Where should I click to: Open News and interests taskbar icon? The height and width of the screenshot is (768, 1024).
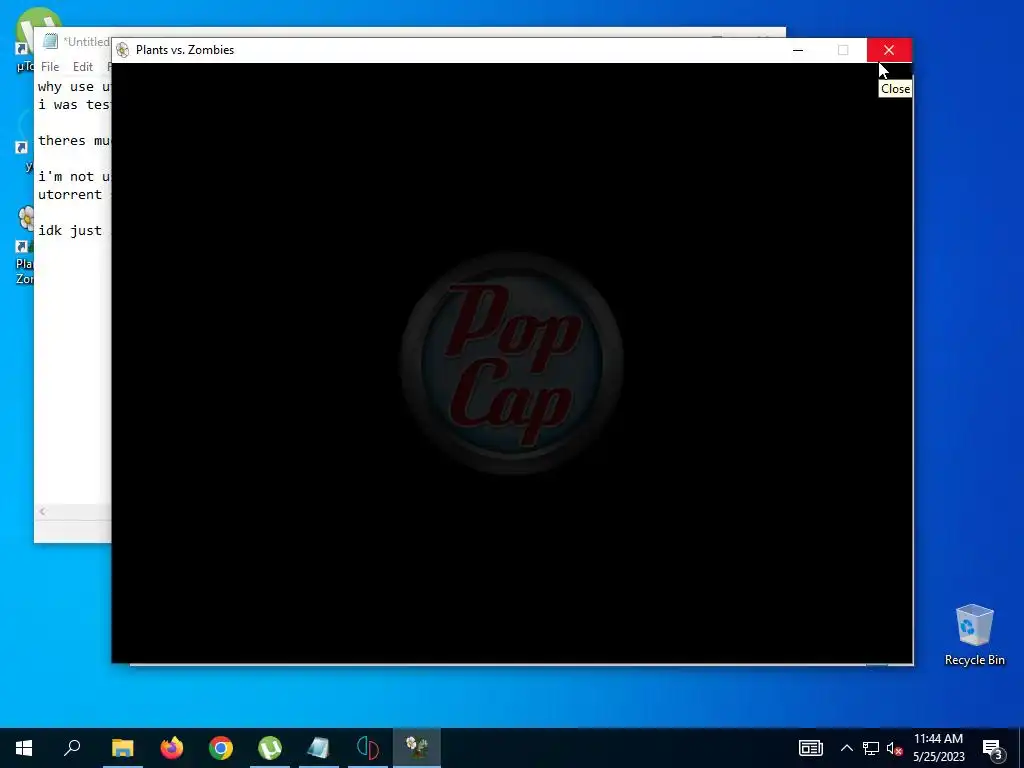[810, 748]
